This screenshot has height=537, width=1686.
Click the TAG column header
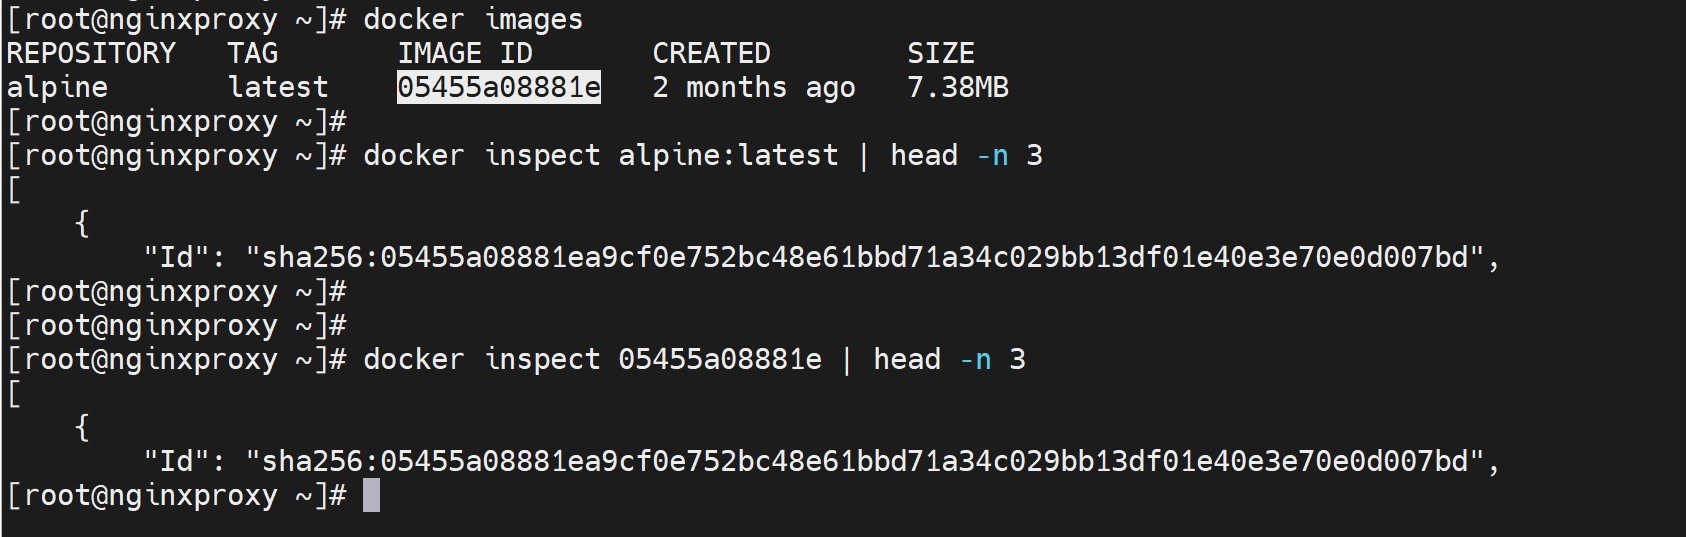point(252,54)
